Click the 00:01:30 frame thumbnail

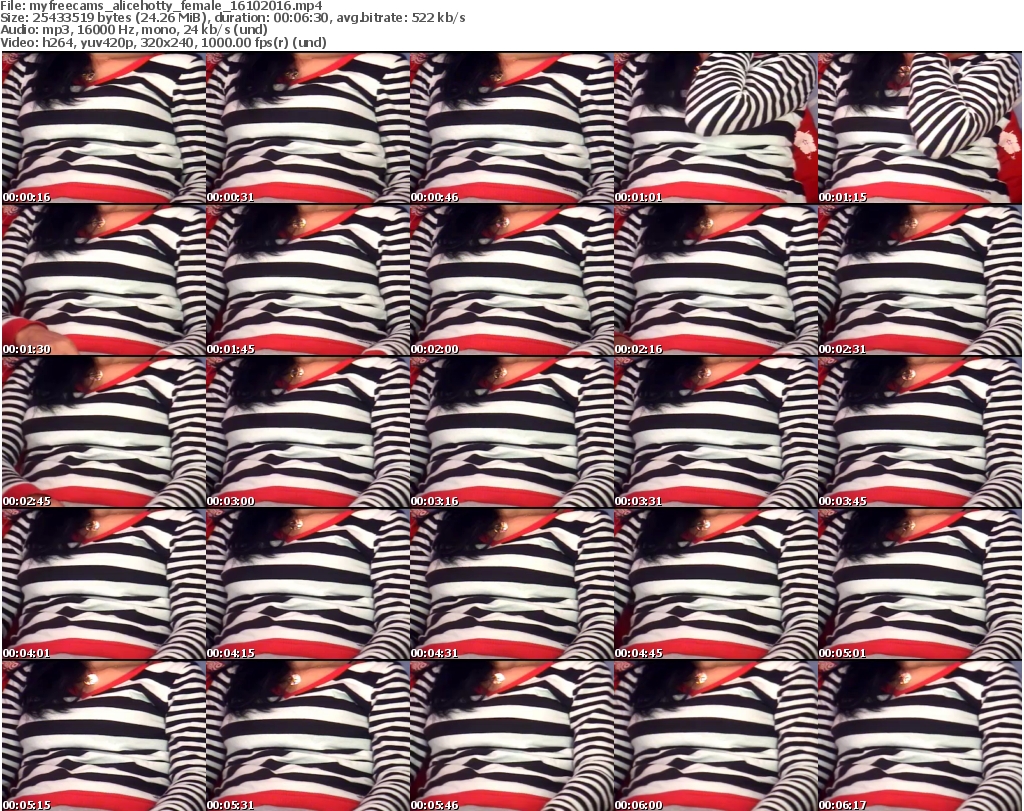coord(103,280)
